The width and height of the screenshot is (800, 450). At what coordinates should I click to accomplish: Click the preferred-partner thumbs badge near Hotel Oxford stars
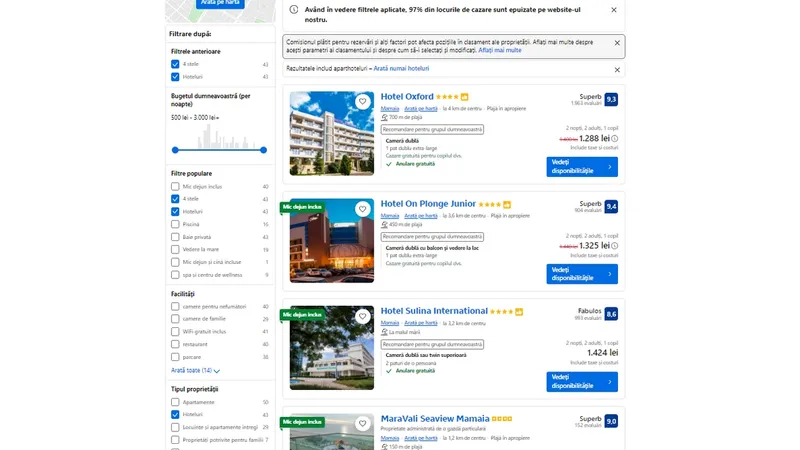click(465, 97)
